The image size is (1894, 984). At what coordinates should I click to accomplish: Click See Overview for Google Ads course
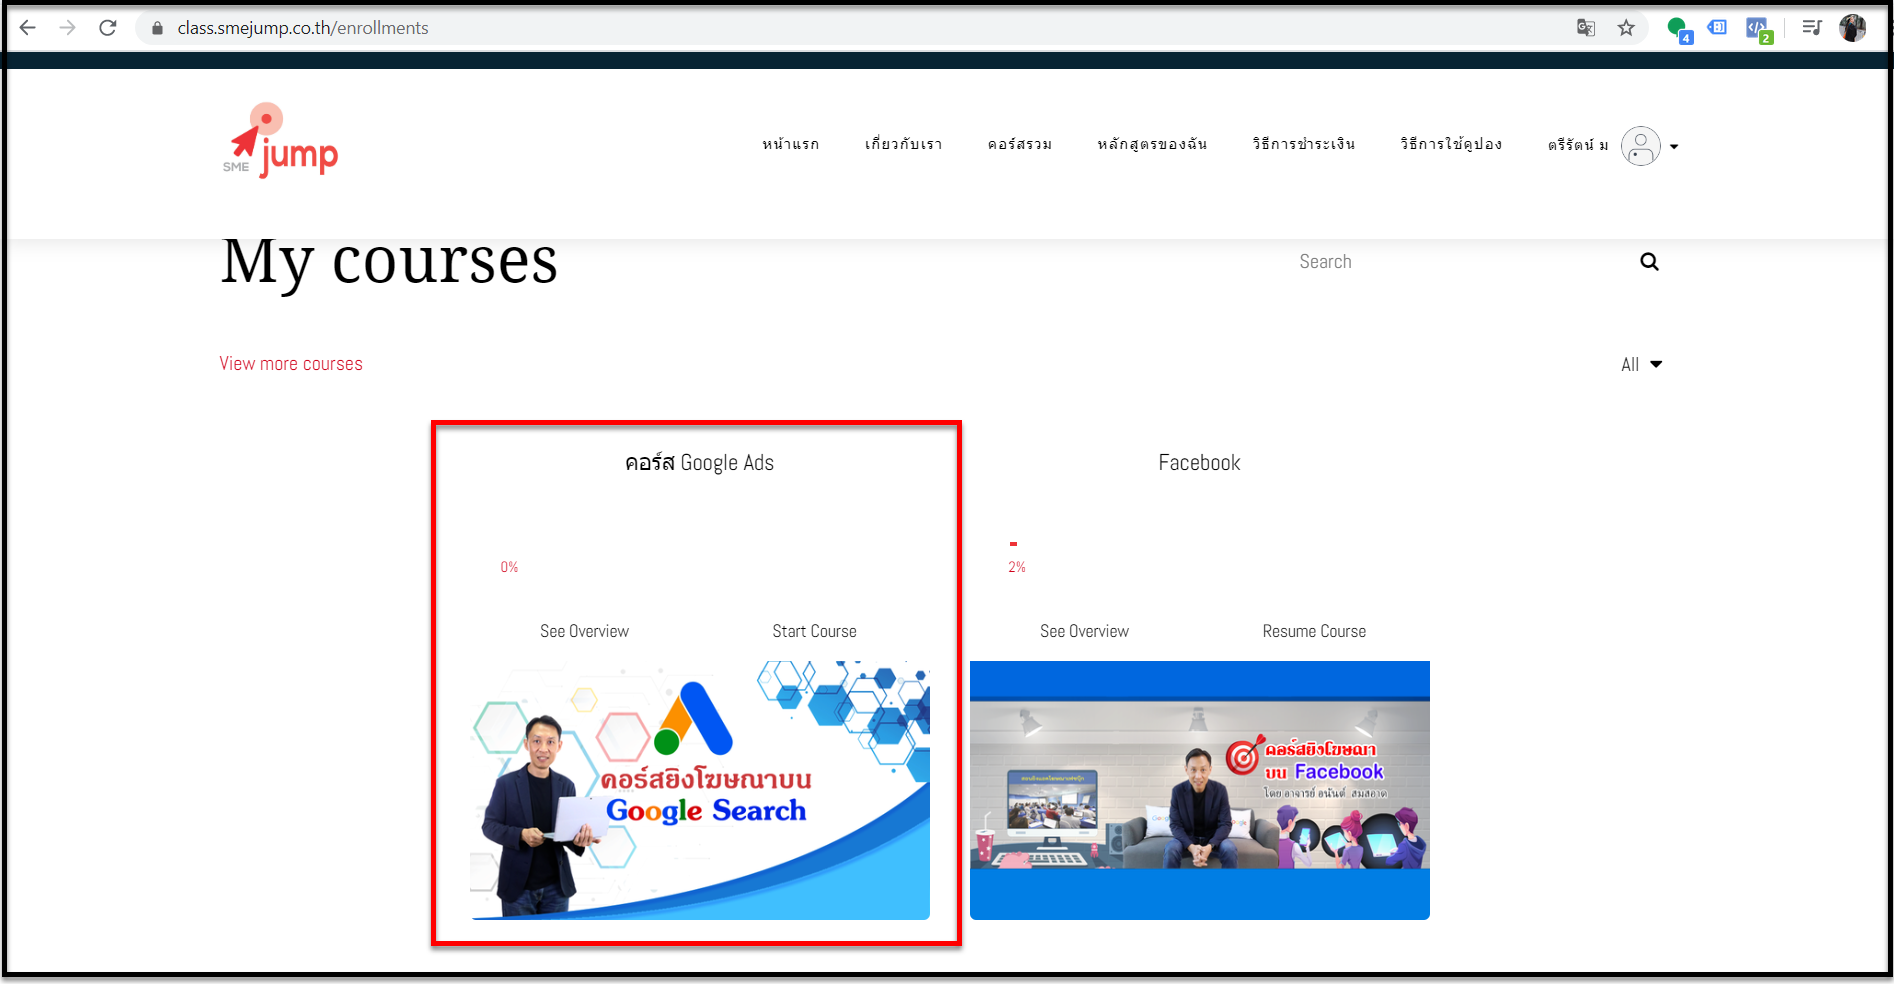[x=584, y=631]
